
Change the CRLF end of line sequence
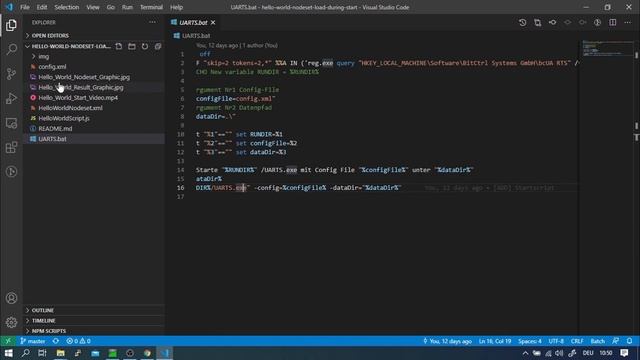click(x=577, y=341)
